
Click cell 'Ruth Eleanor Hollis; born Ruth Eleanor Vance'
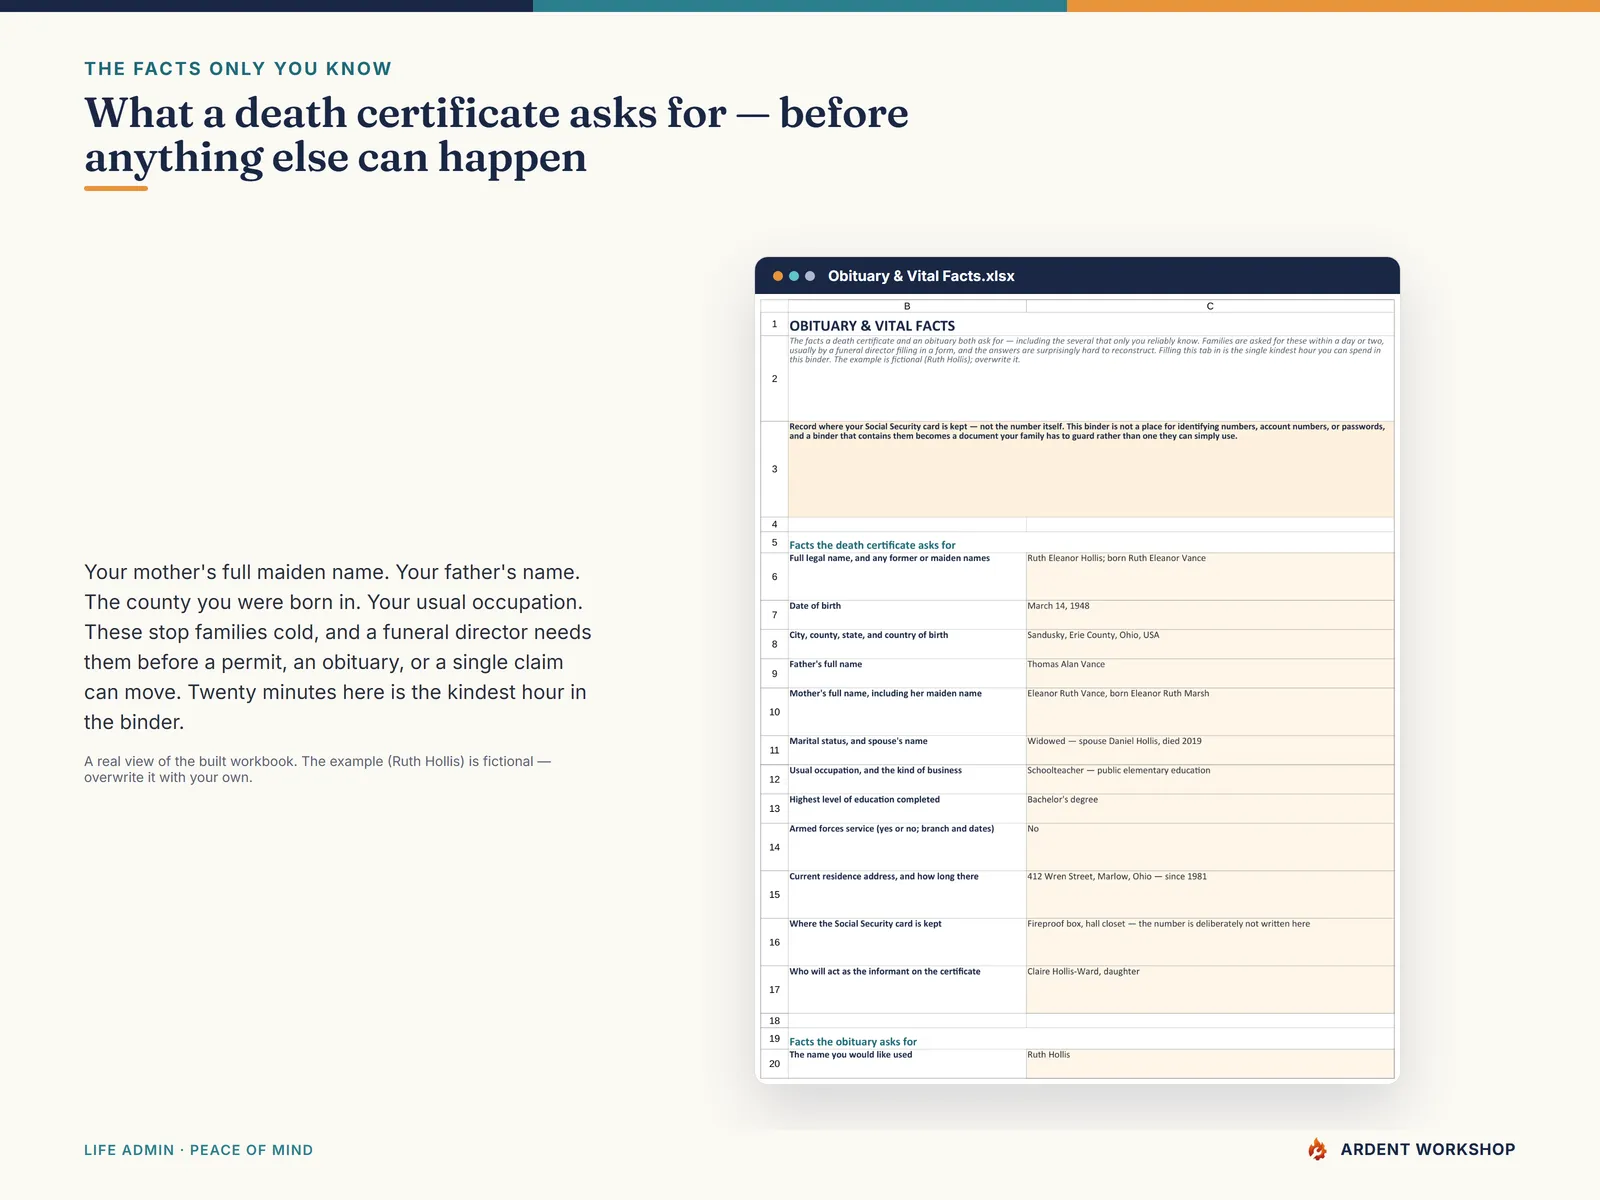[x=1210, y=577]
